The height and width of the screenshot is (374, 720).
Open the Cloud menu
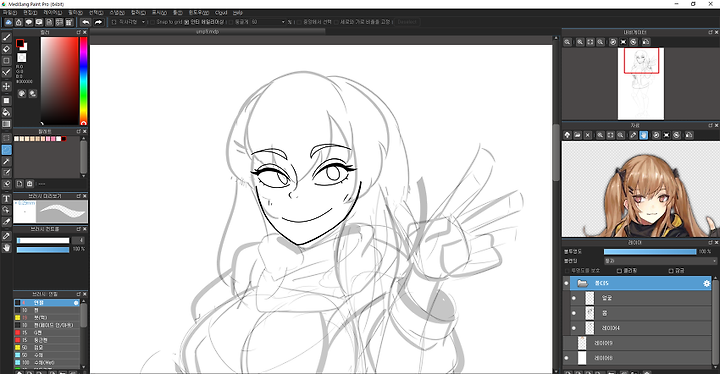point(221,13)
